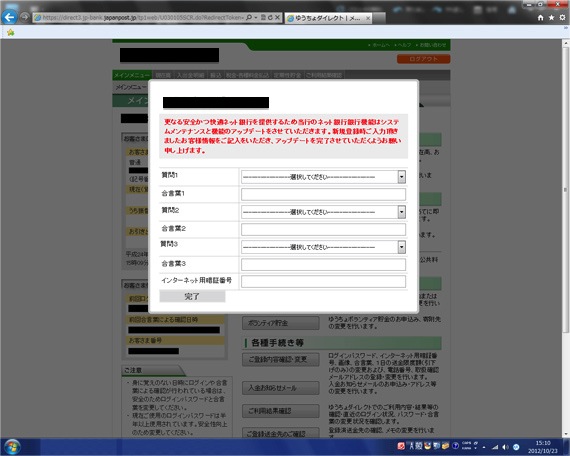Click the 合言葉2 input field
This screenshot has height=456, width=570.
pos(323,229)
